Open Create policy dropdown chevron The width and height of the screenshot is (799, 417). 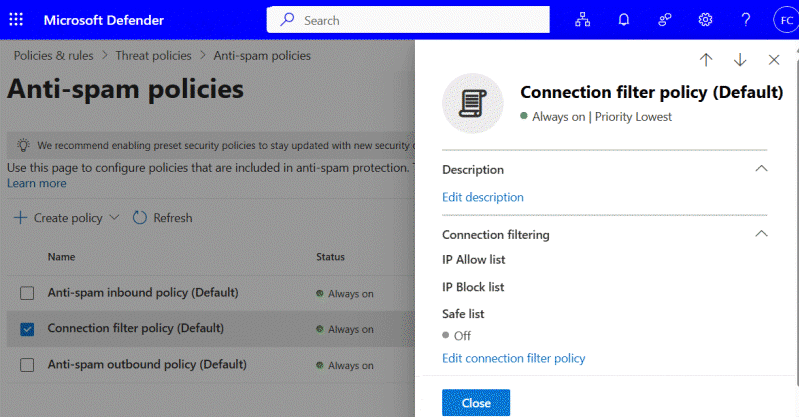114,218
